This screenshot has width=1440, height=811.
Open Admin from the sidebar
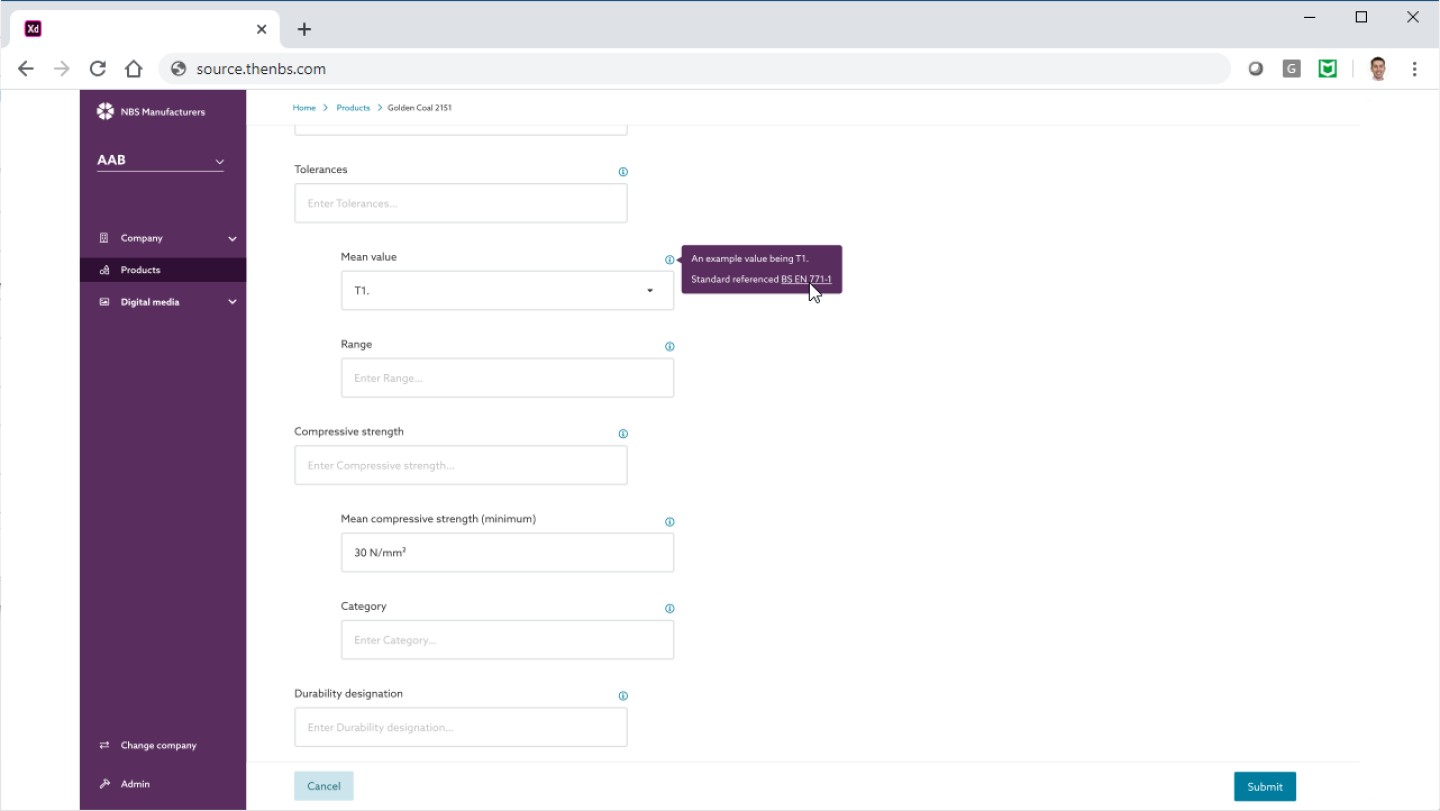135,784
